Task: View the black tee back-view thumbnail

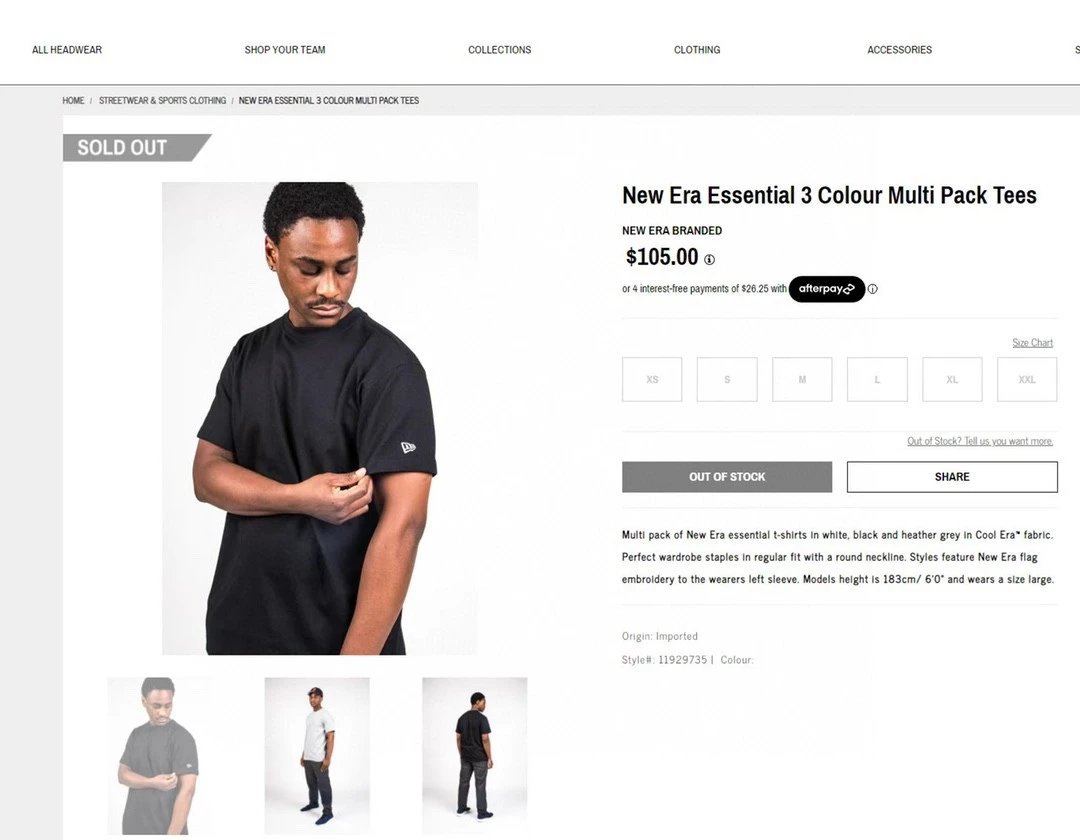Action: [475, 756]
